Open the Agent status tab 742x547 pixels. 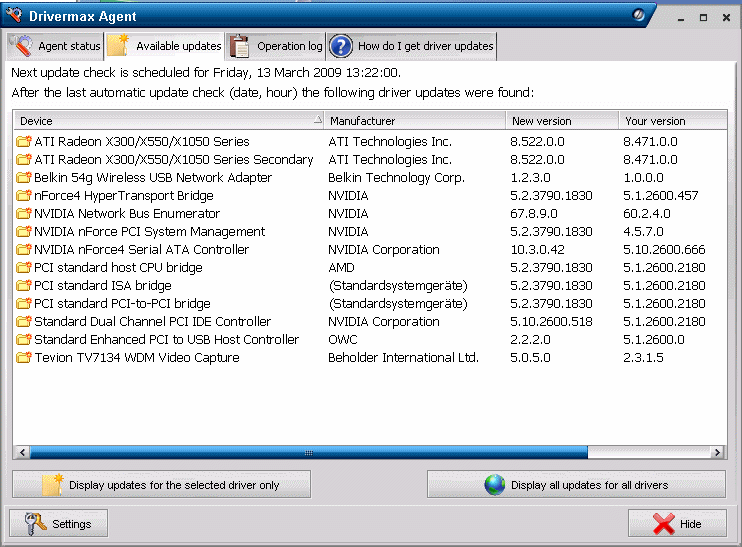click(55, 46)
